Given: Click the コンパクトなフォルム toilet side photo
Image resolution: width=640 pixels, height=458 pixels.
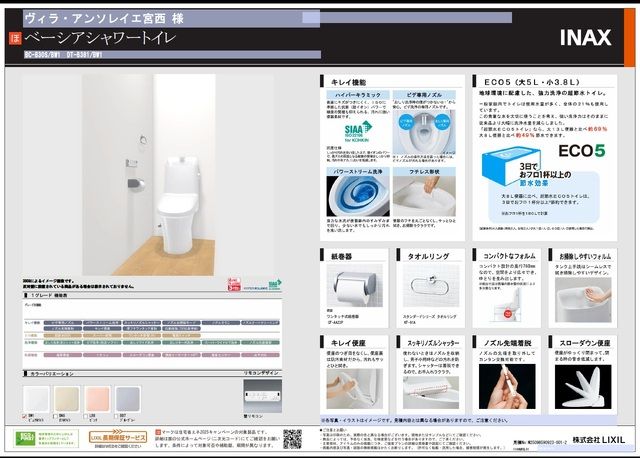Looking at the screenshot, I should [507, 305].
